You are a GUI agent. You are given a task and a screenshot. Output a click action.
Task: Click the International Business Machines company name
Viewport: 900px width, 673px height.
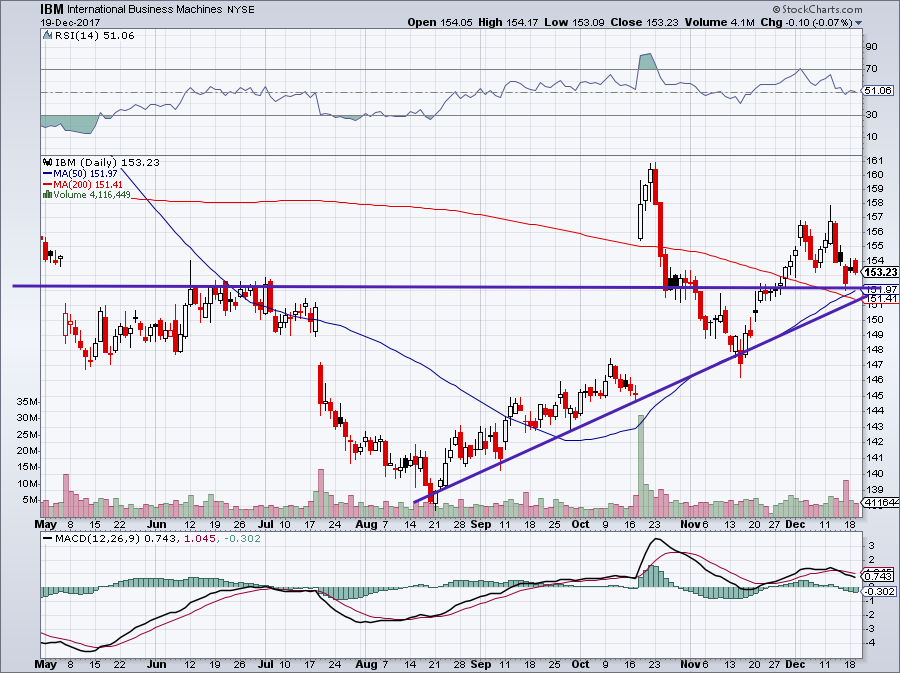pos(144,9)
